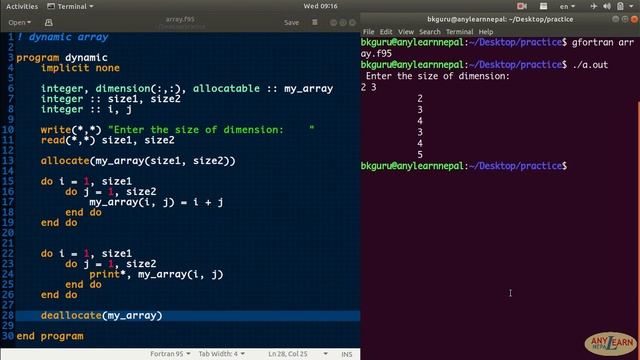Click on 'integer :: i, j' declaration line

click(86, 109)
